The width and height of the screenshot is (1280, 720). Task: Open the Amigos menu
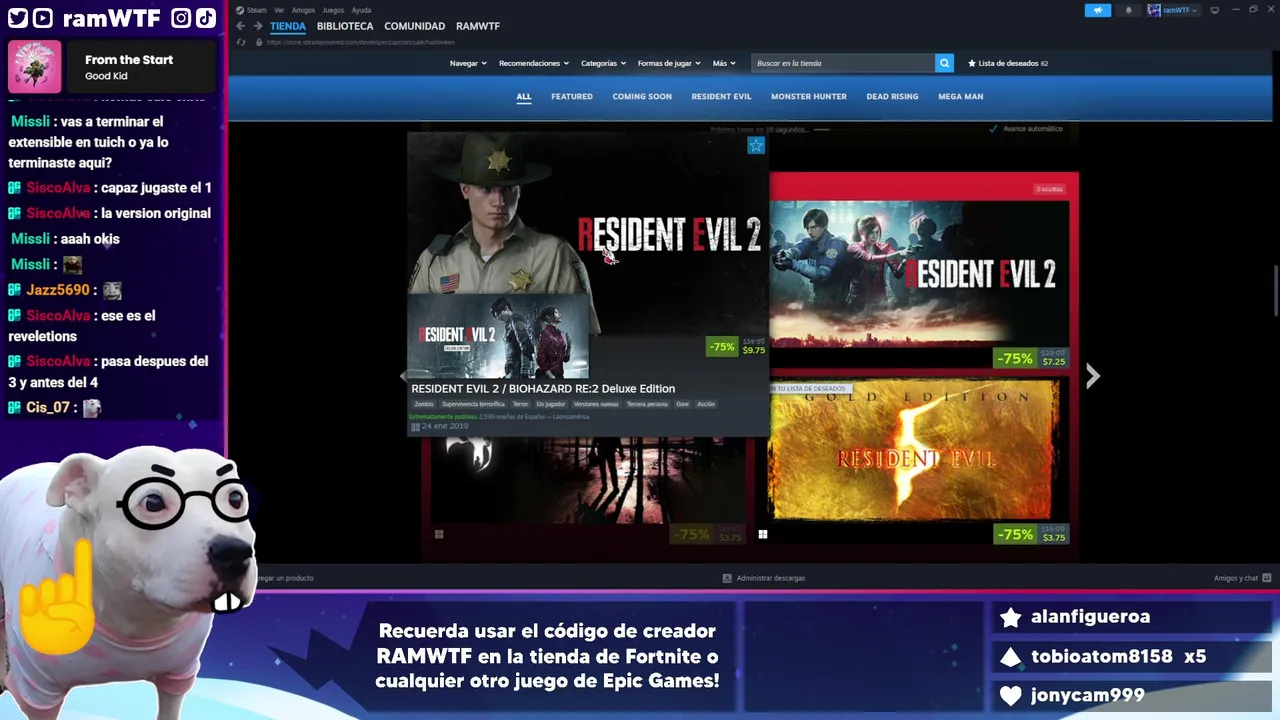tap(303, 10)
